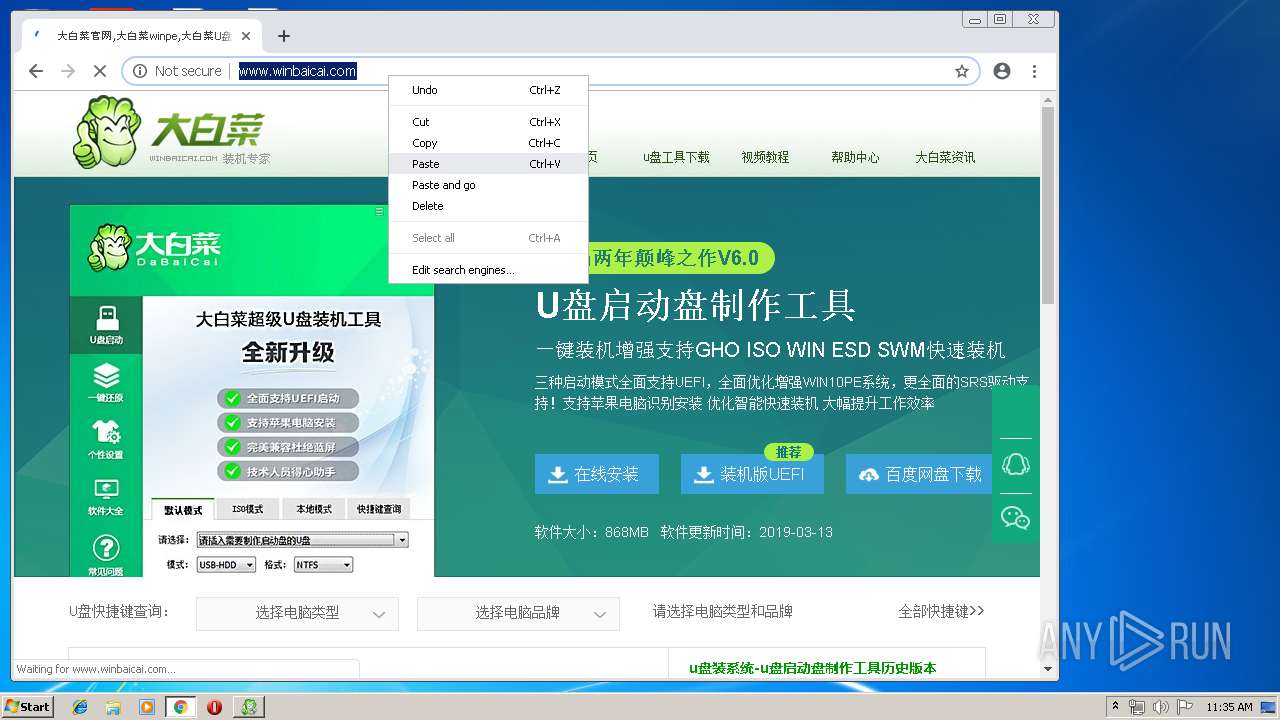Open the 帮助中心 navigation link
This screenshot has height=720, width=1280.
coord(855,157)
